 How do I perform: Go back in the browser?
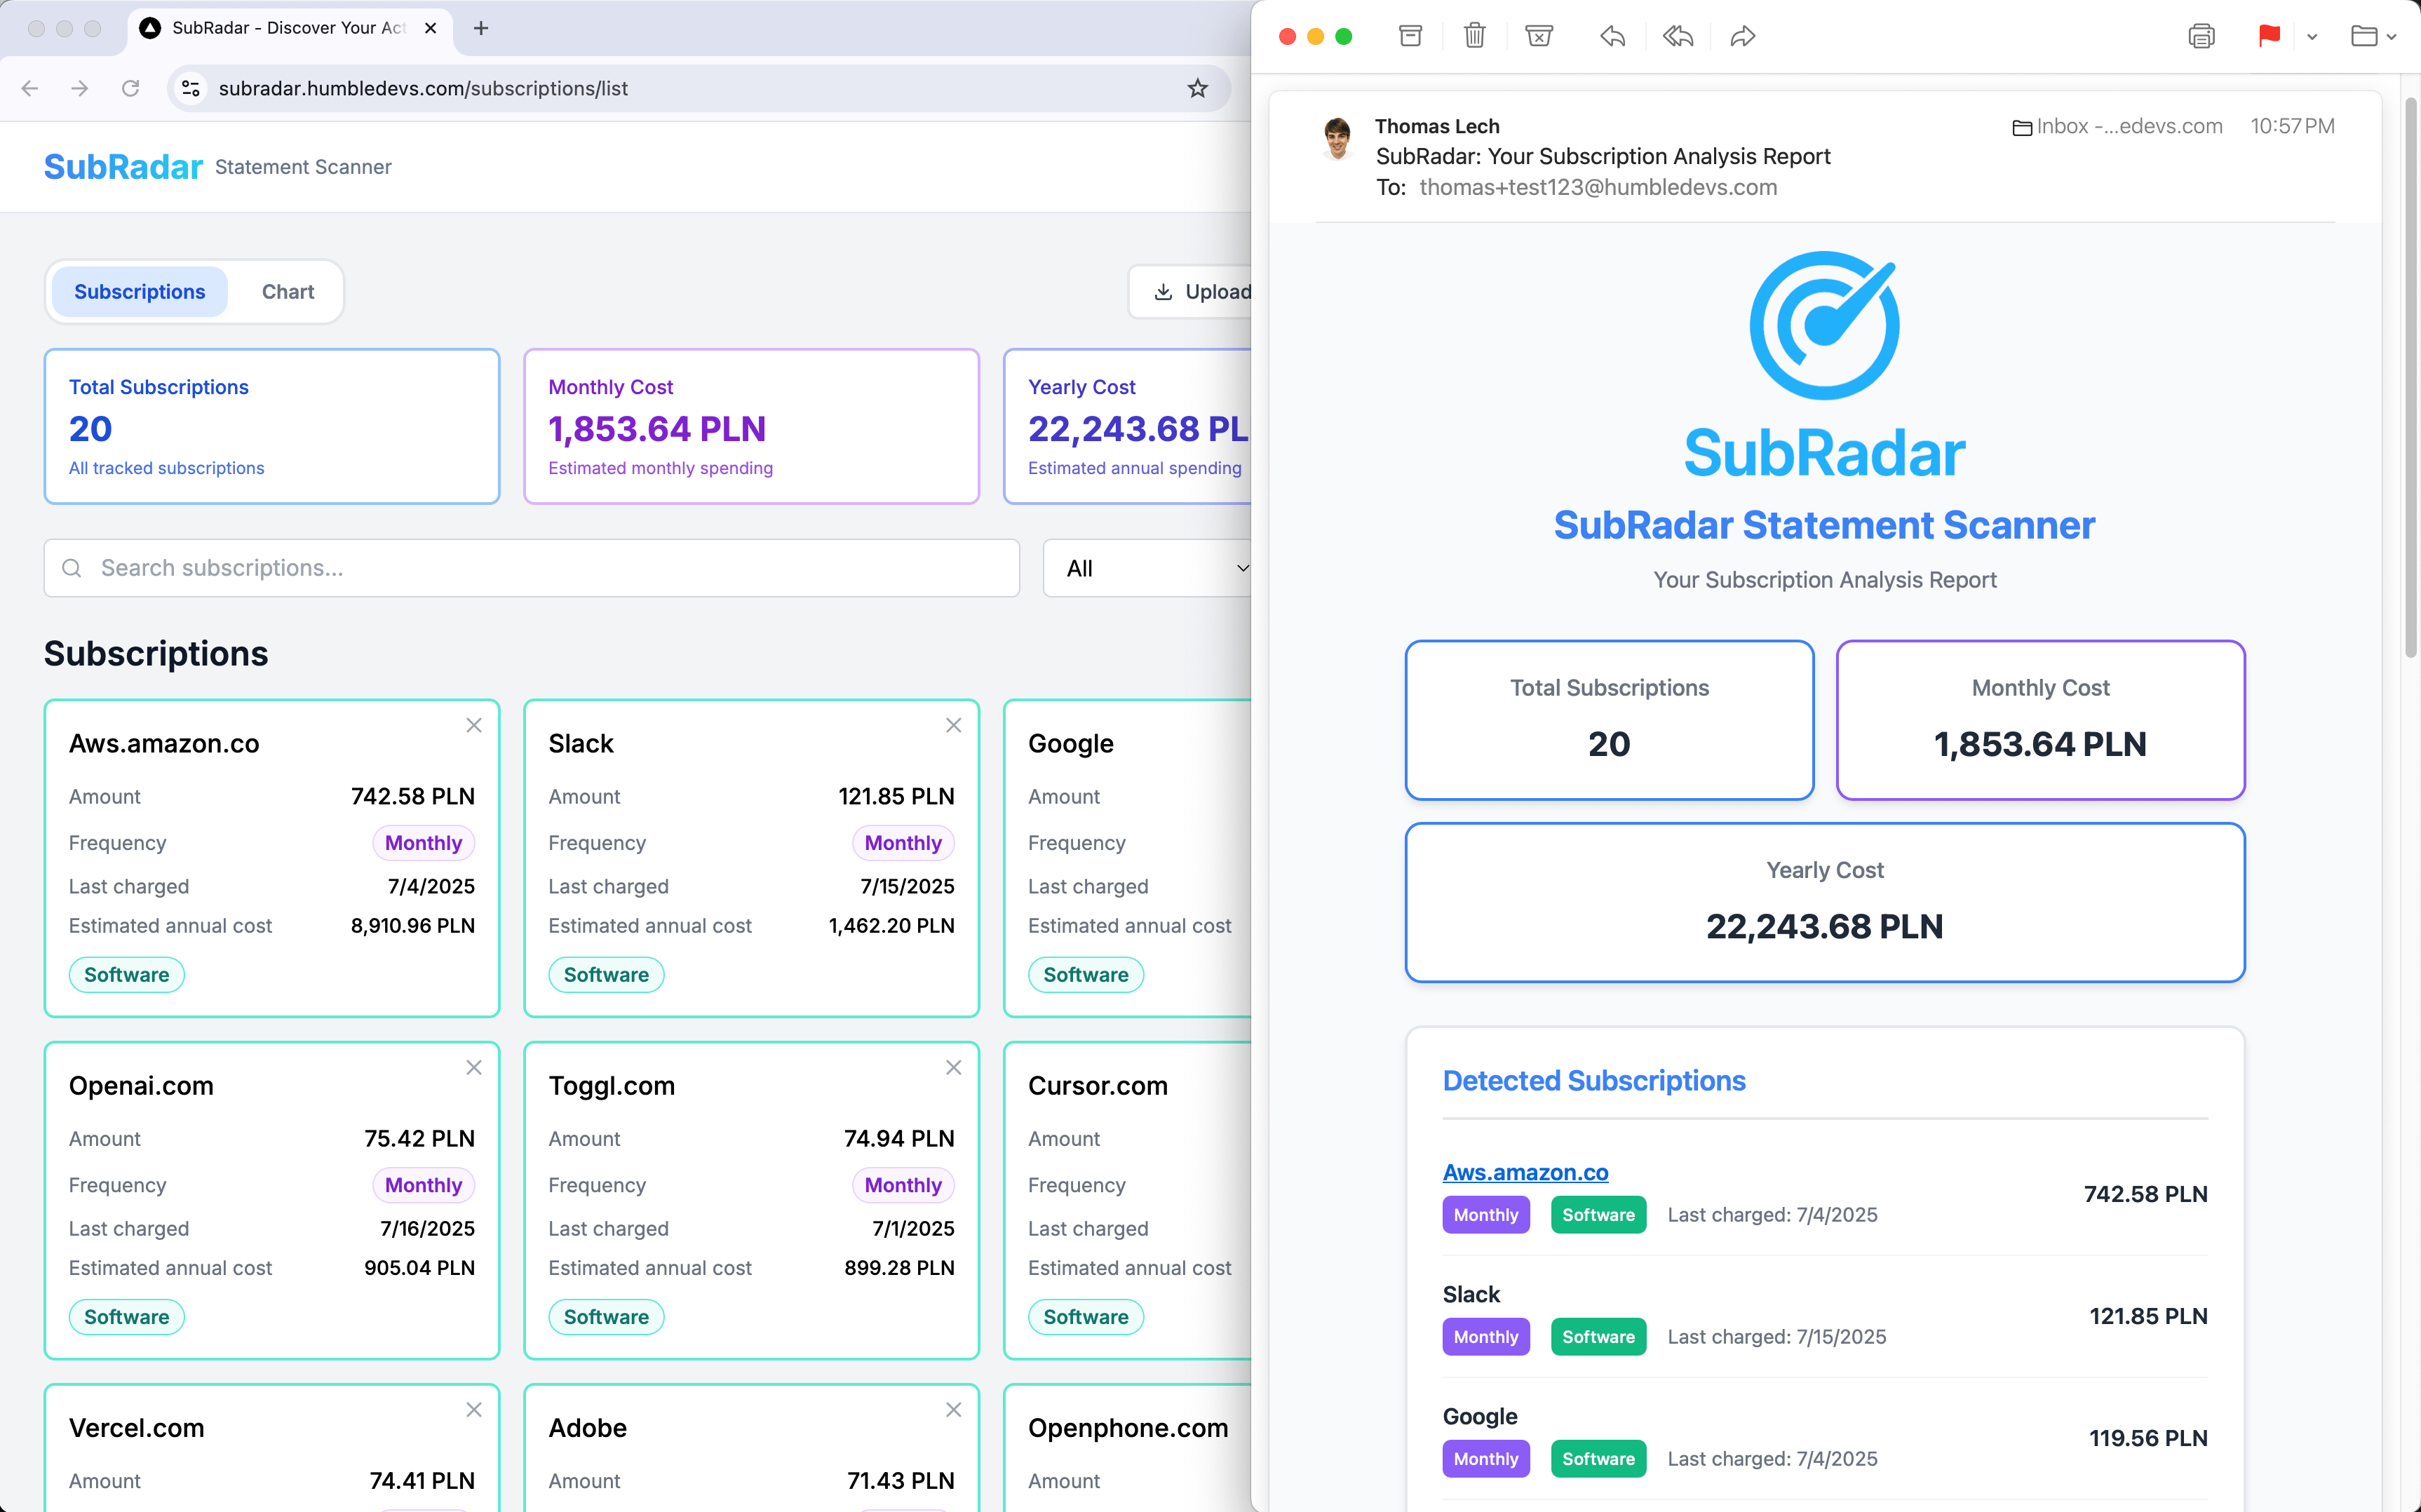click(30, 88)
